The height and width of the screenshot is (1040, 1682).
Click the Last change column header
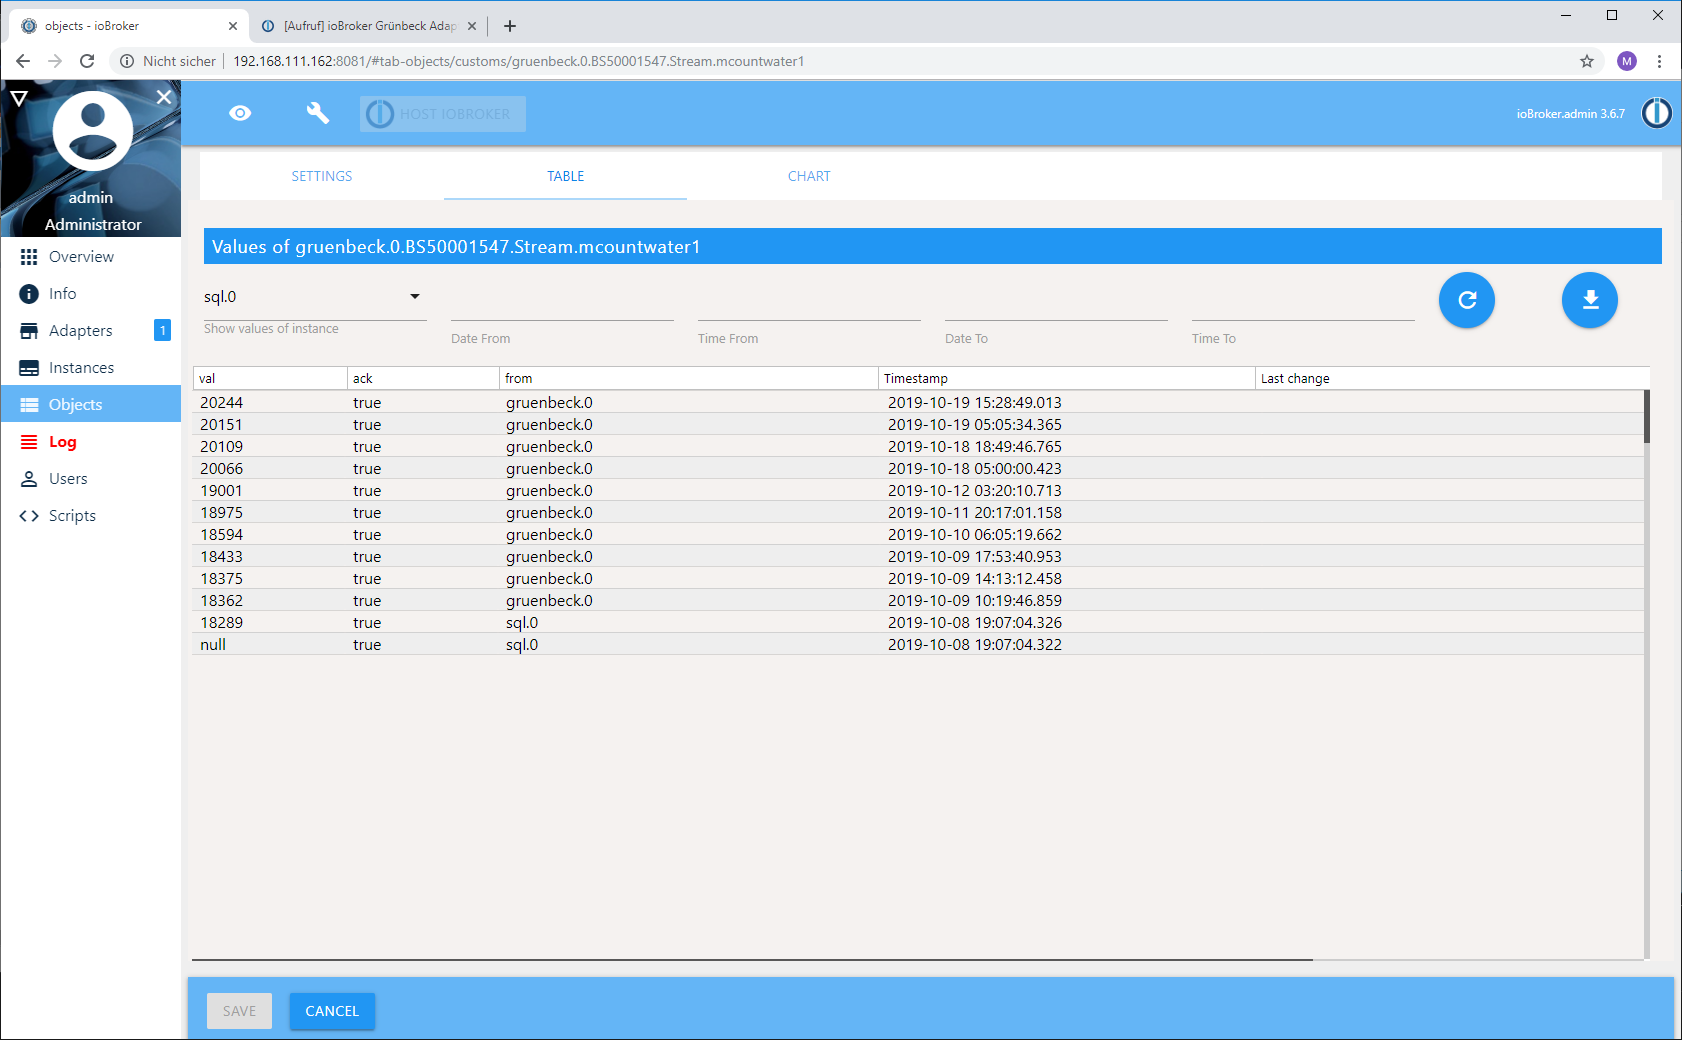[1452, 378]
